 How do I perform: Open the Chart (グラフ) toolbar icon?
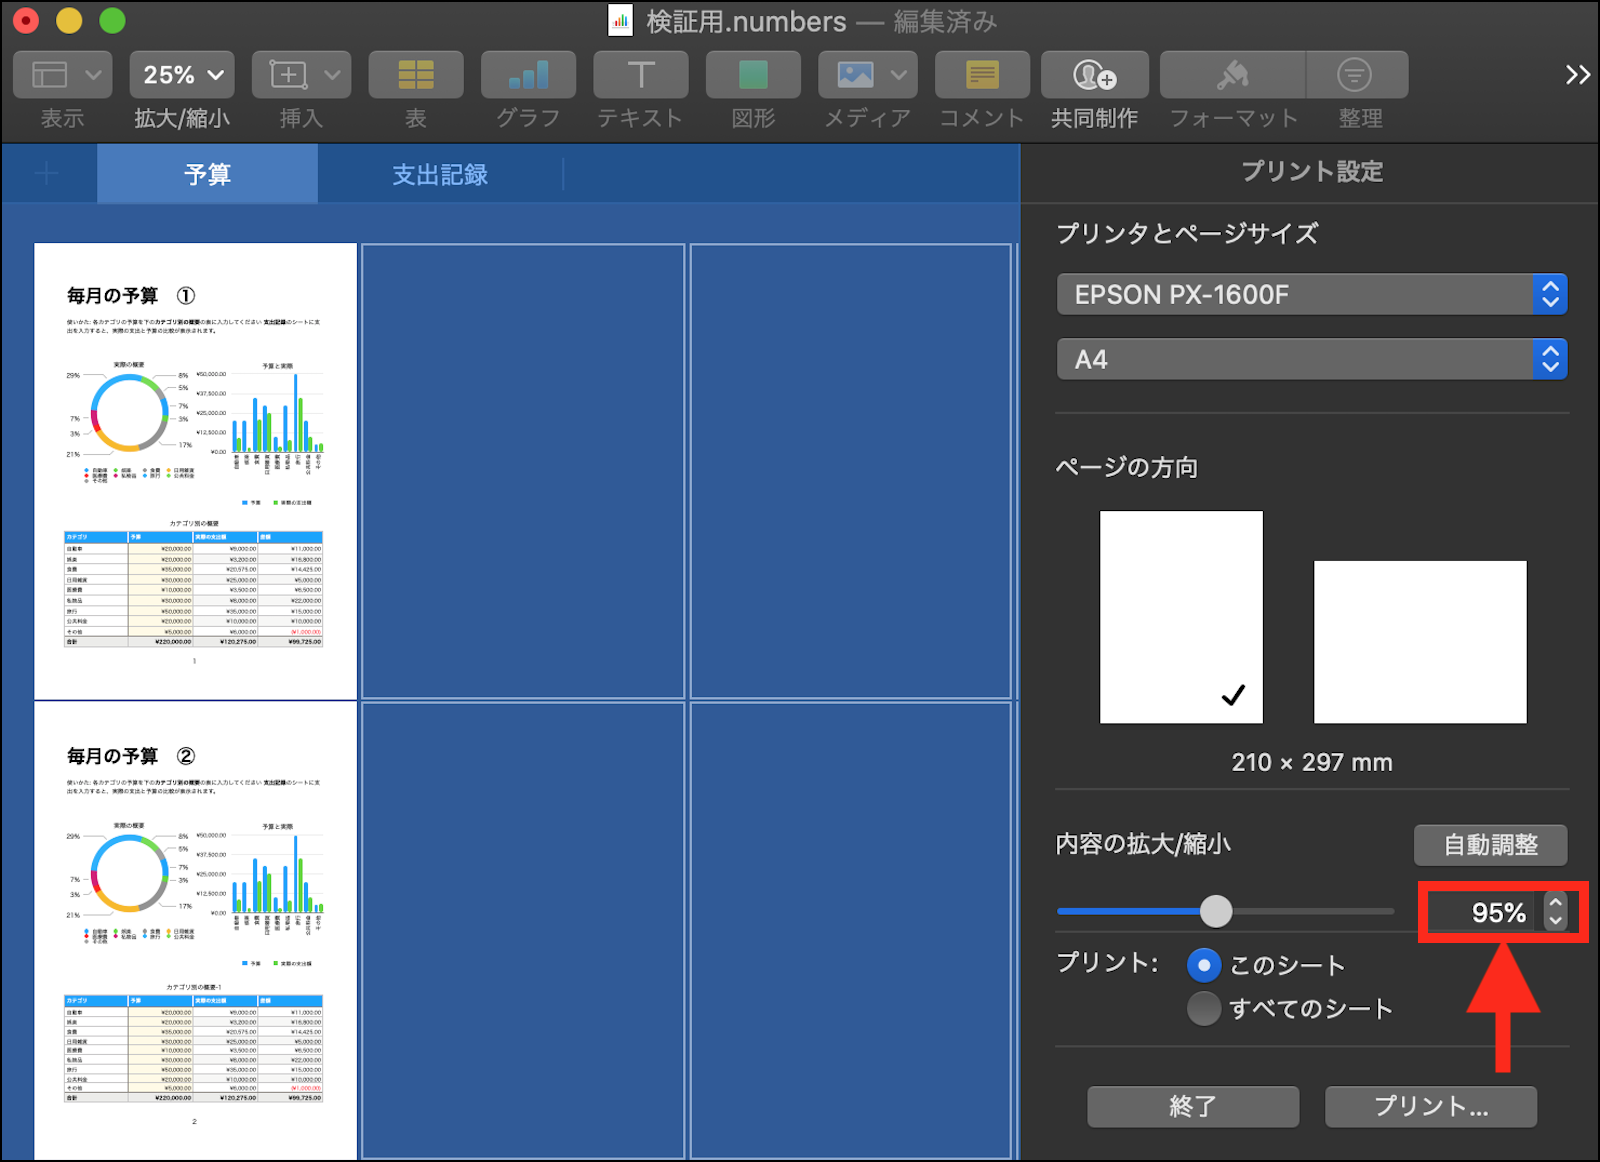coord(528,75)
